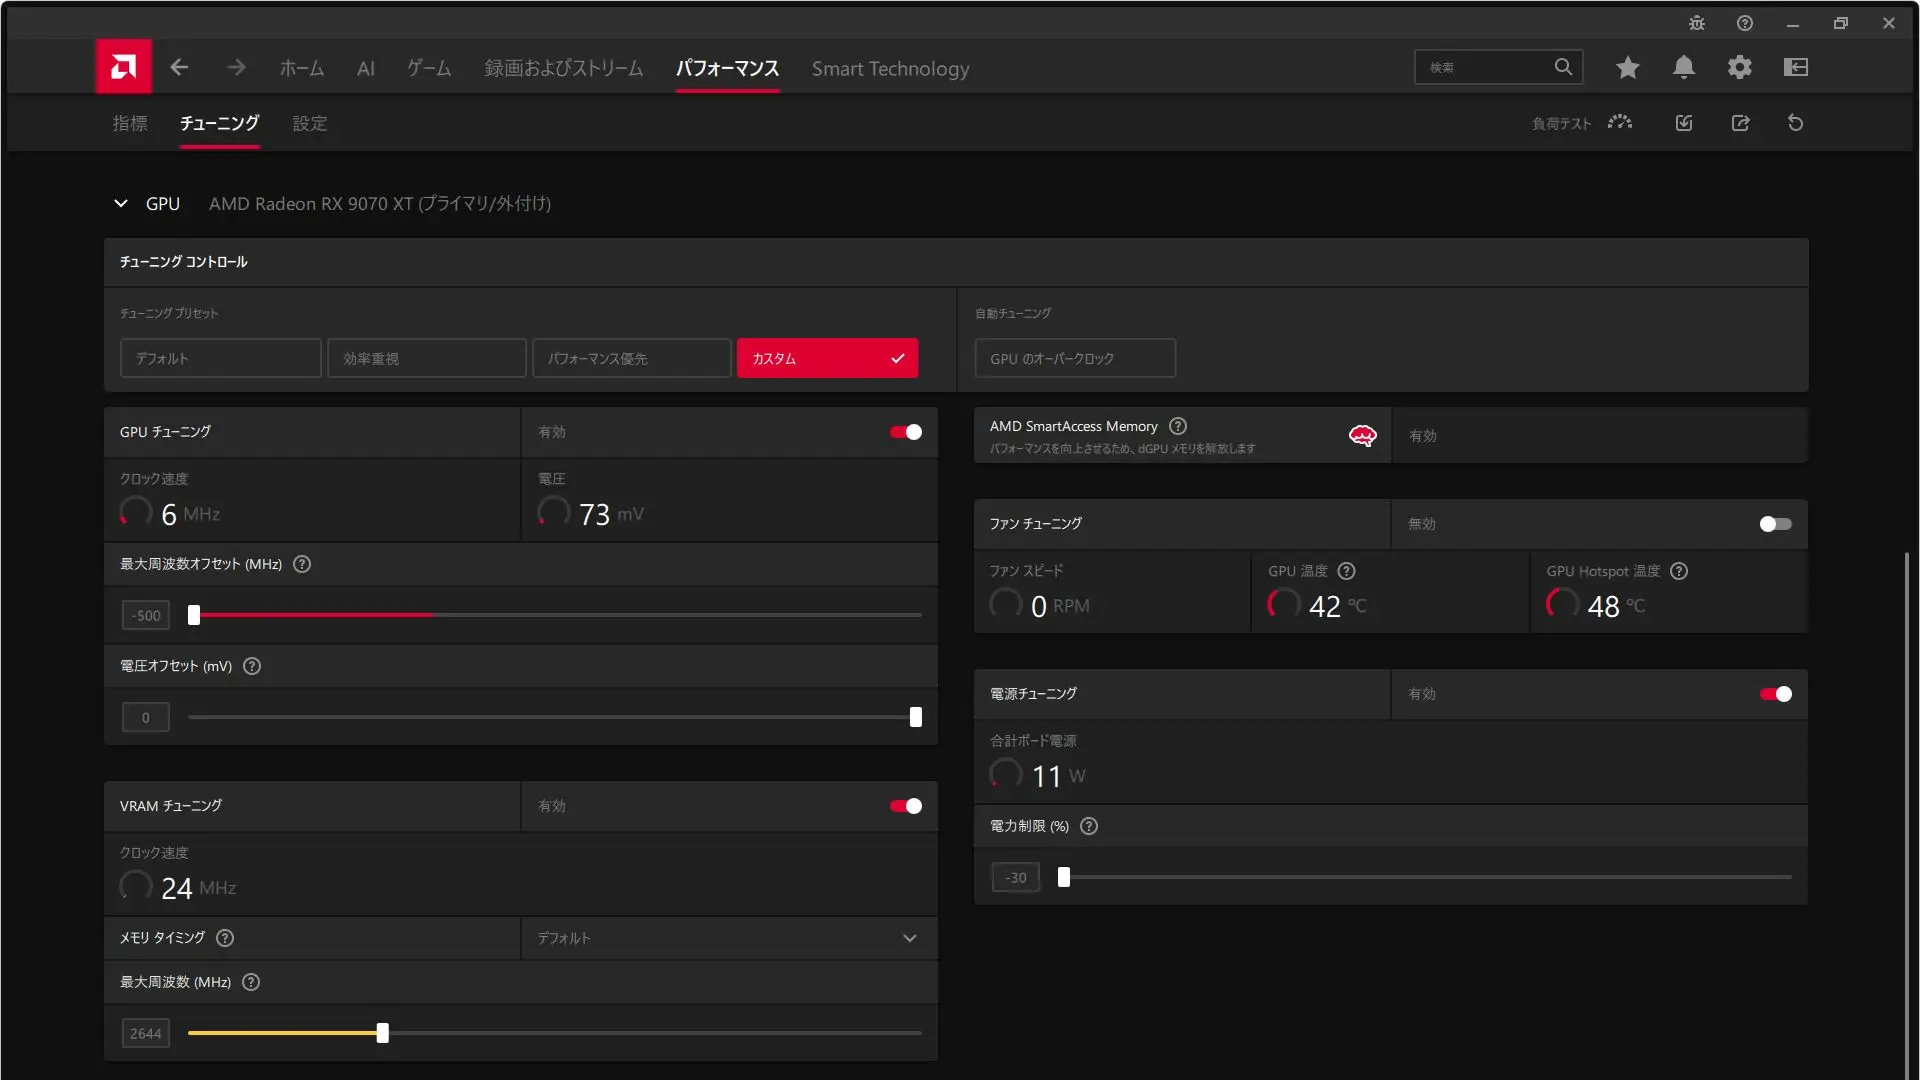The height and width of the screenshot is (1080, 1920).
Task: Show help for GPU Hotspot 温度
Action: click(x=1679, y=571)
